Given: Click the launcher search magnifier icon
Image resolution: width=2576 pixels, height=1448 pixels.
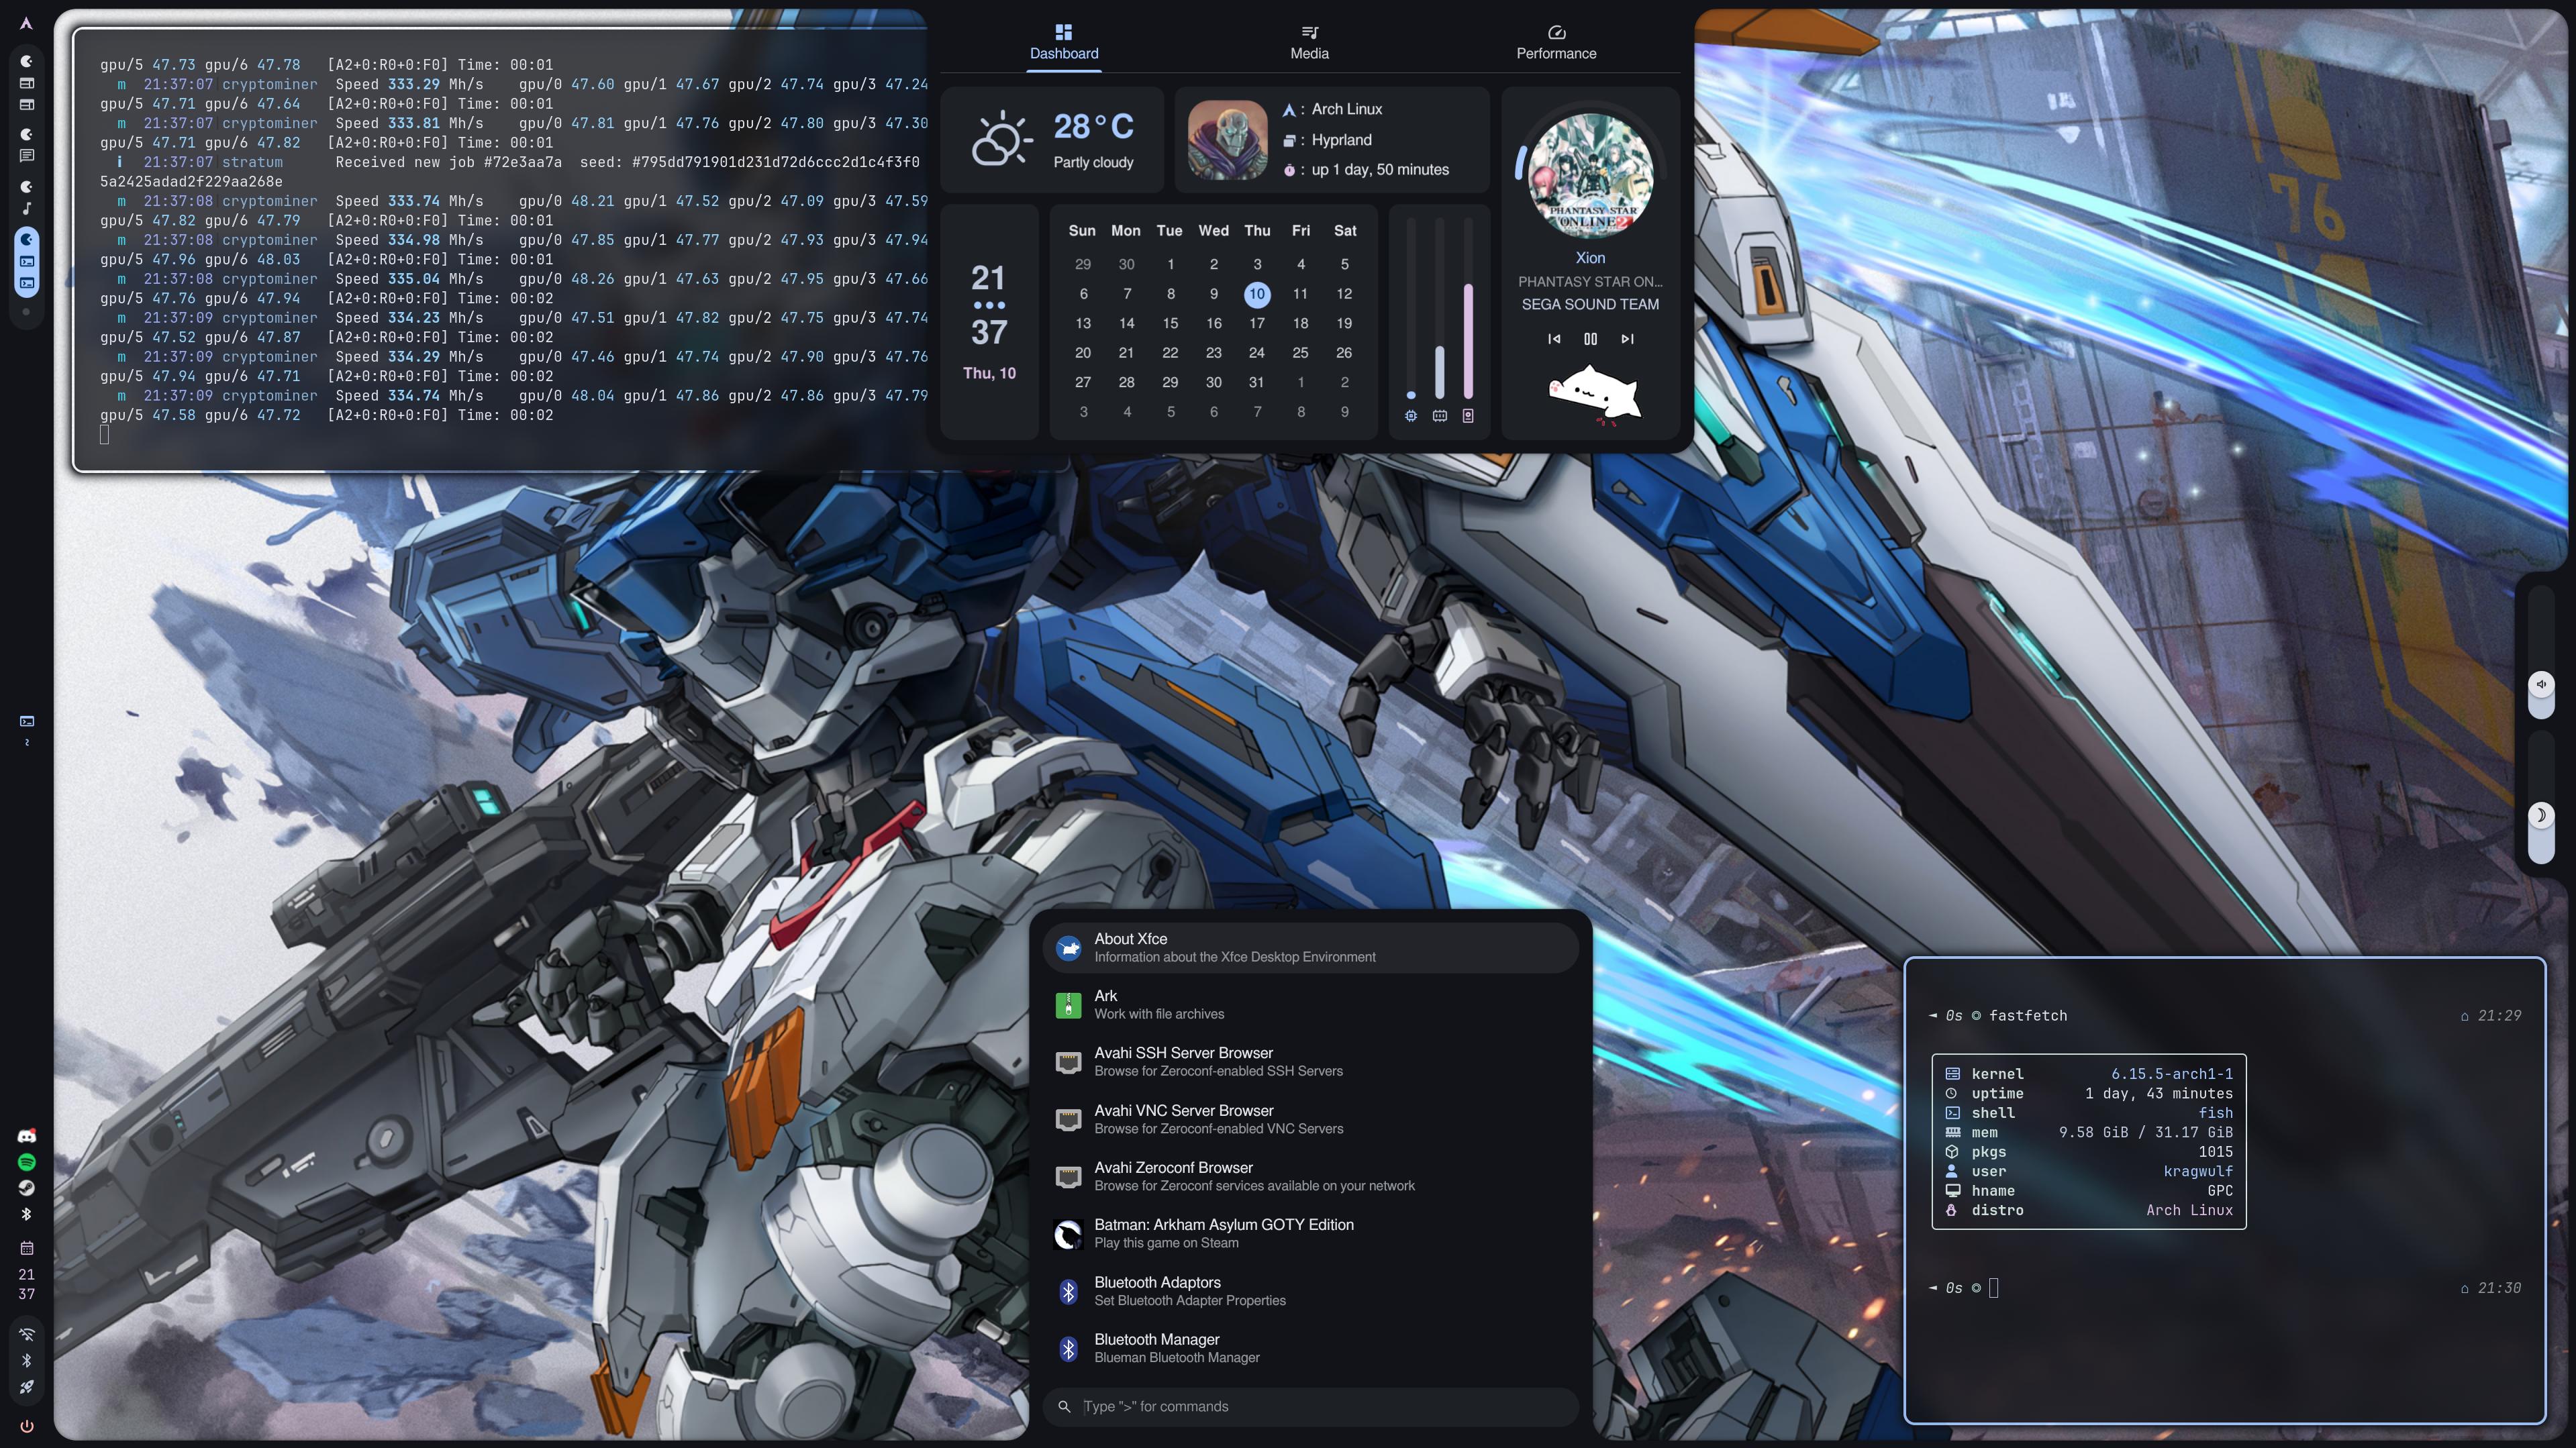Looking at the screenshot, I should click(x=1064, y=1406).
